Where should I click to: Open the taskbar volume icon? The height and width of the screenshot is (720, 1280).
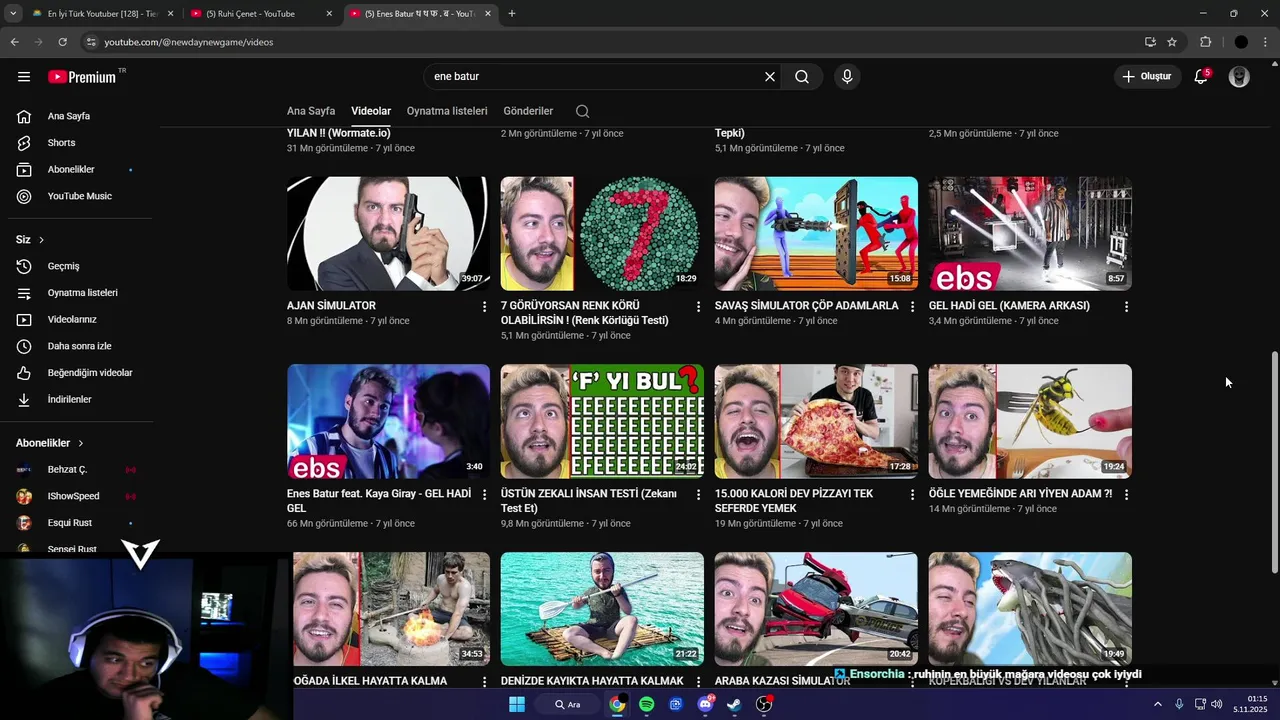(x=1216, y=704)
